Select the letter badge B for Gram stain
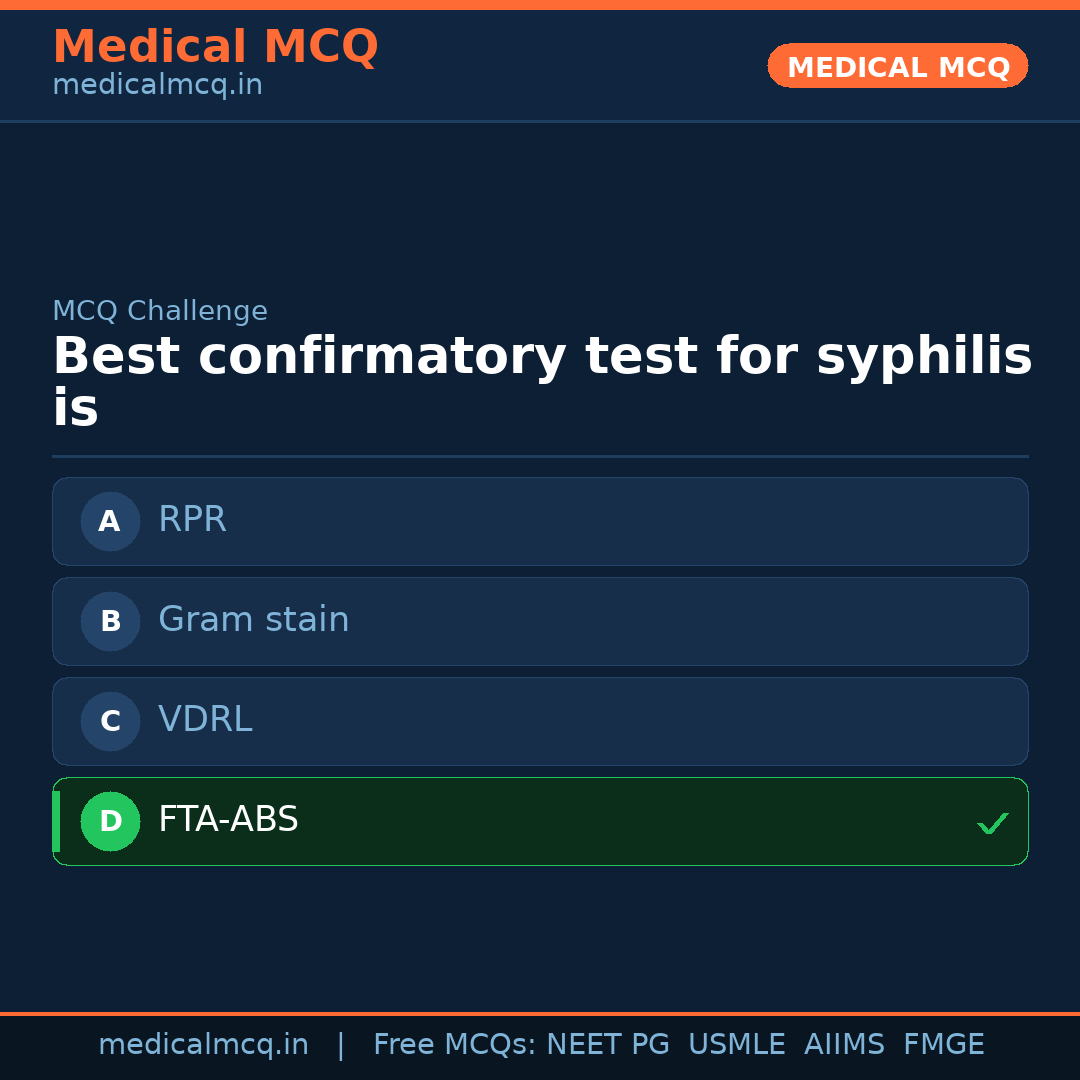The width and height of the screenshot is (1080, 1080). click(110, 621)
